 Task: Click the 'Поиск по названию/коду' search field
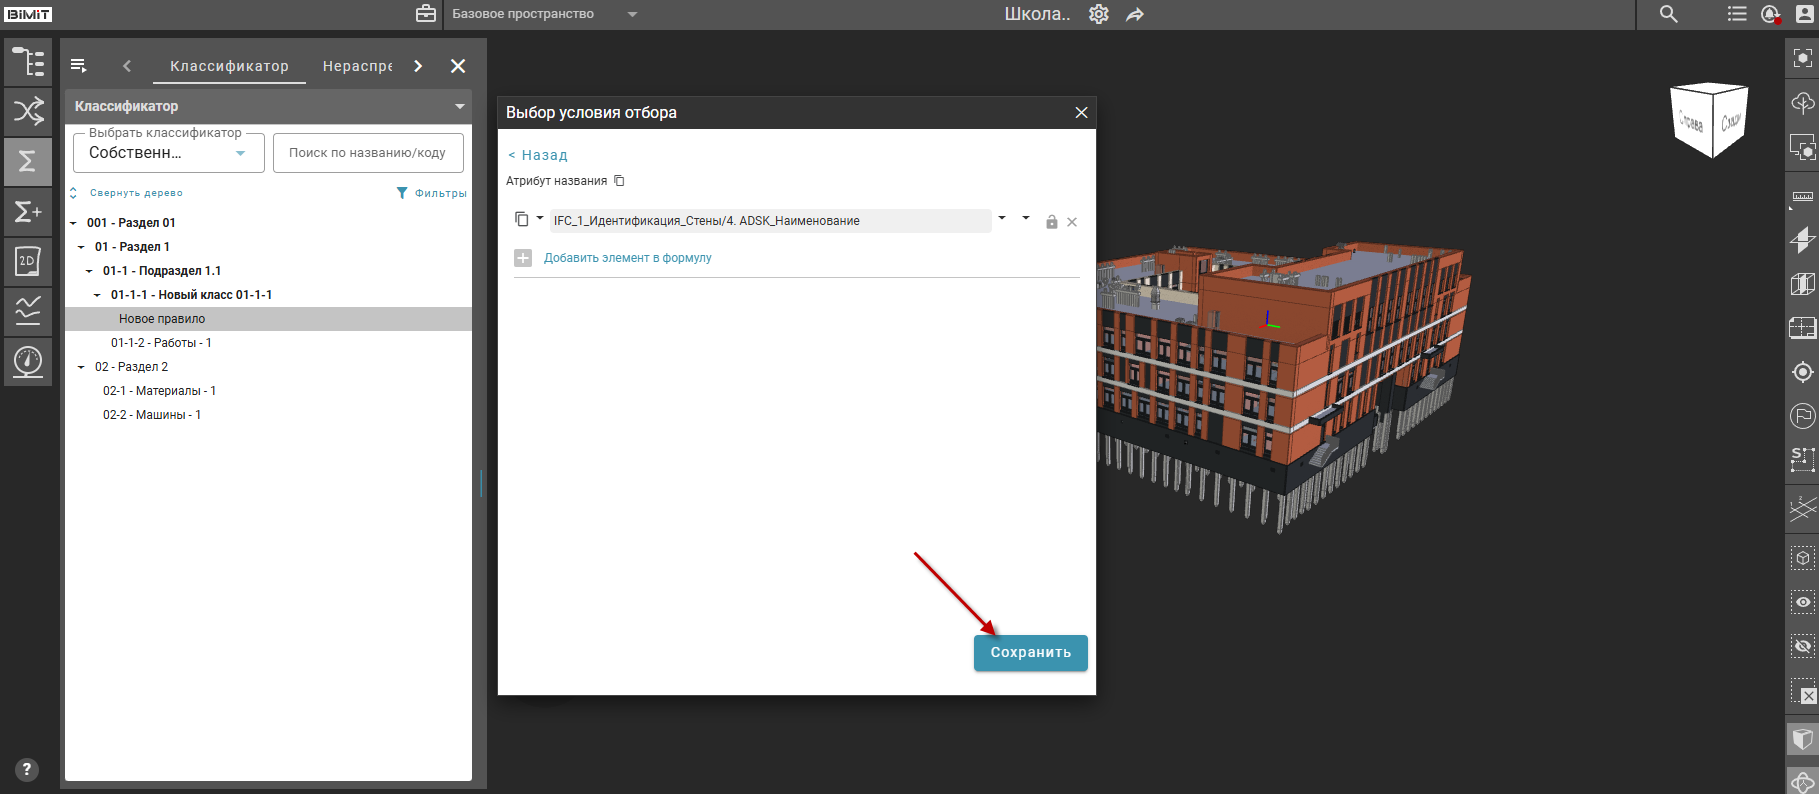pos(367,153)
